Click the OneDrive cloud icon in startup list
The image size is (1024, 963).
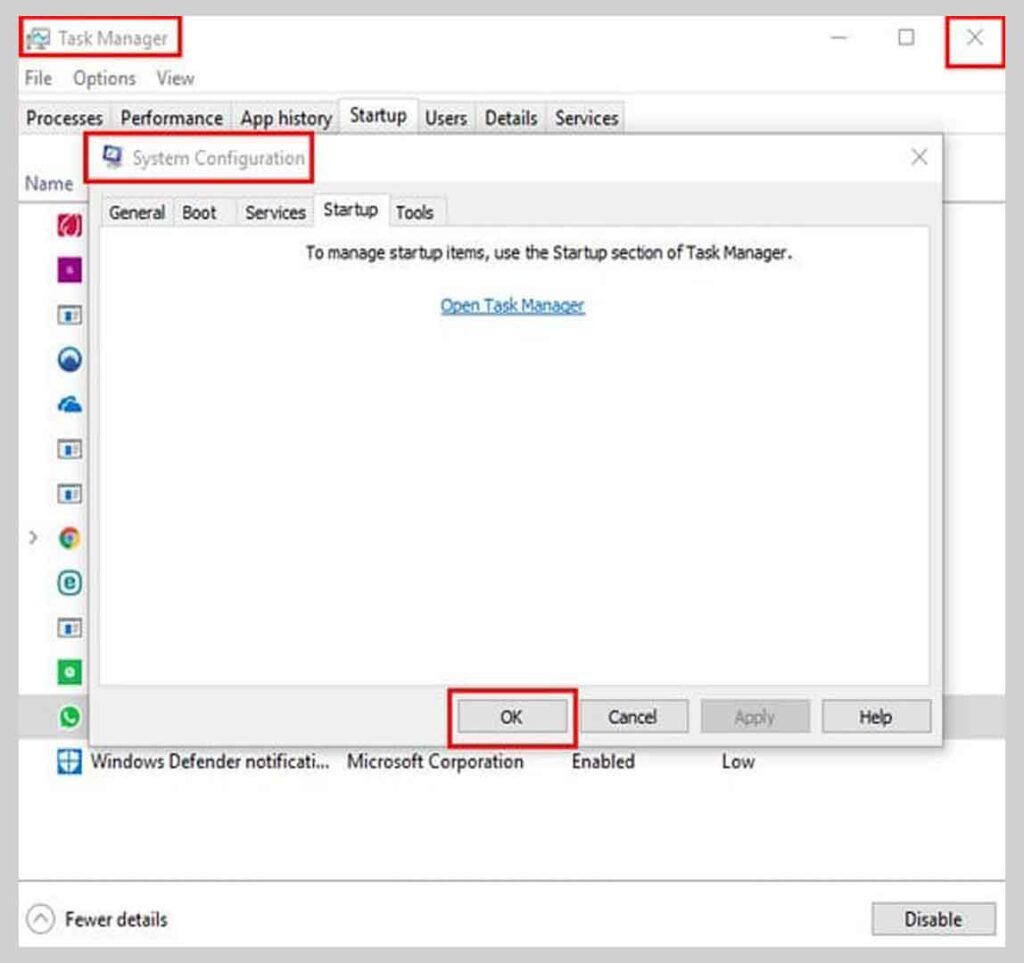[68, 404]
